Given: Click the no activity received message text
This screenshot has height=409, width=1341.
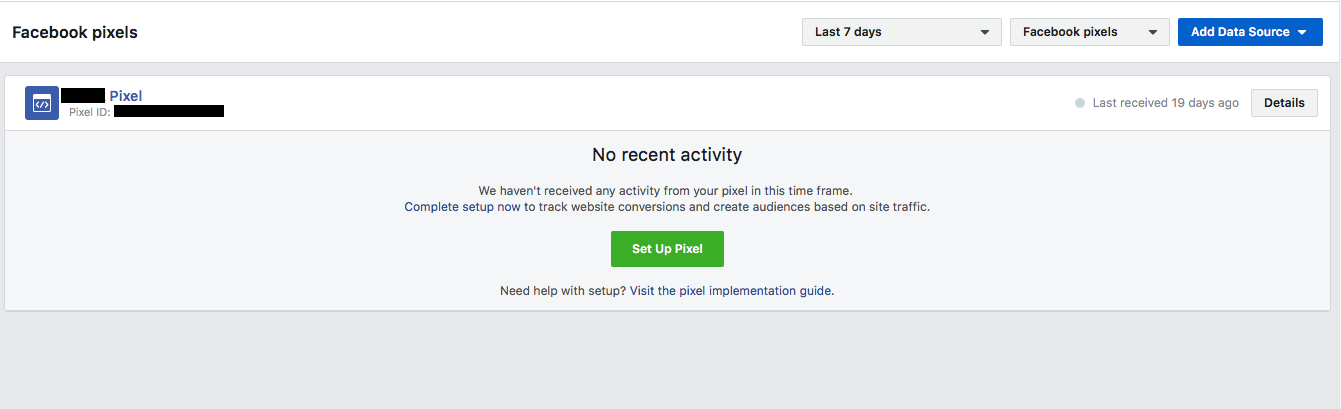Looking at the screenshot, I should [x=665, y=190].
